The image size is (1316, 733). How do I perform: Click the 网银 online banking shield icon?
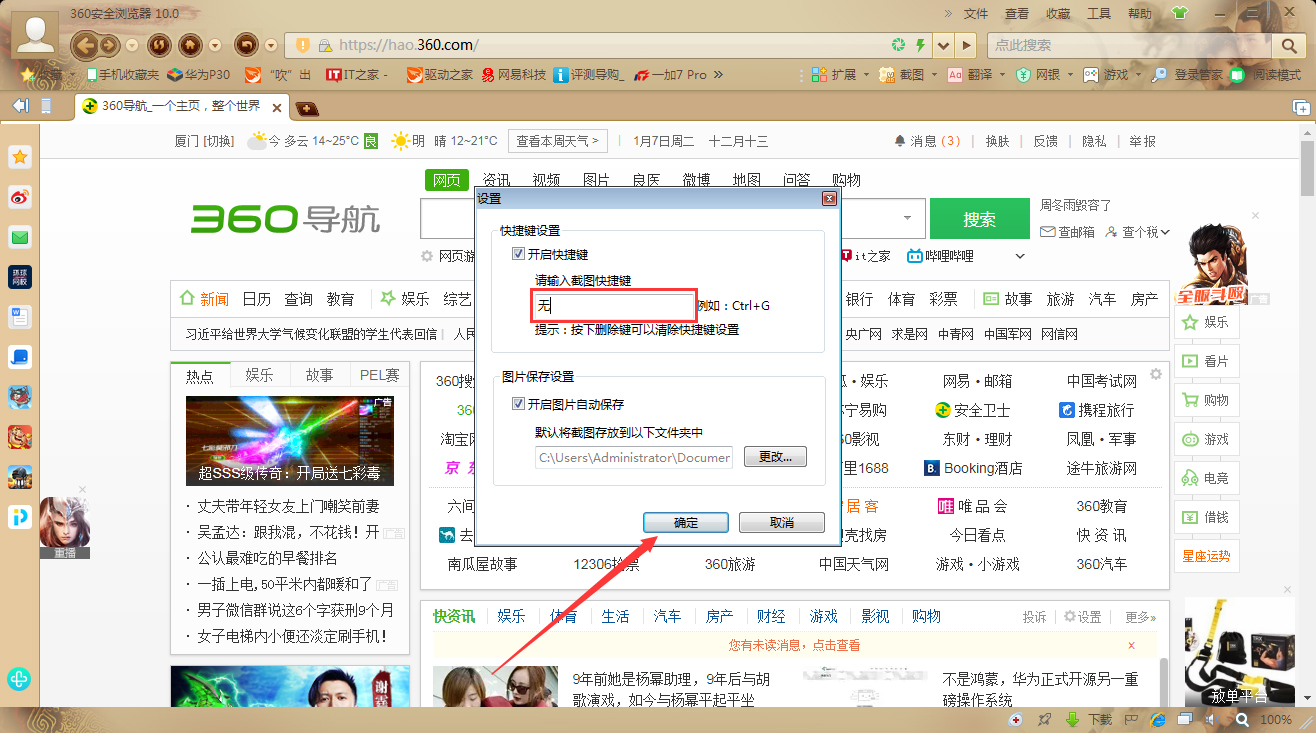(x=1022, y=74)
